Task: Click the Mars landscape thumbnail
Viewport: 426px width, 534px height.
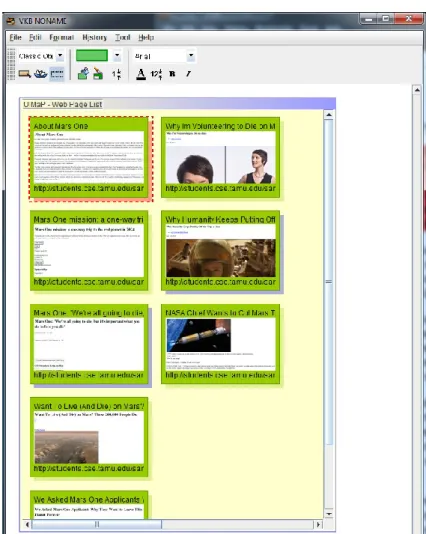Action: [66, 447]
